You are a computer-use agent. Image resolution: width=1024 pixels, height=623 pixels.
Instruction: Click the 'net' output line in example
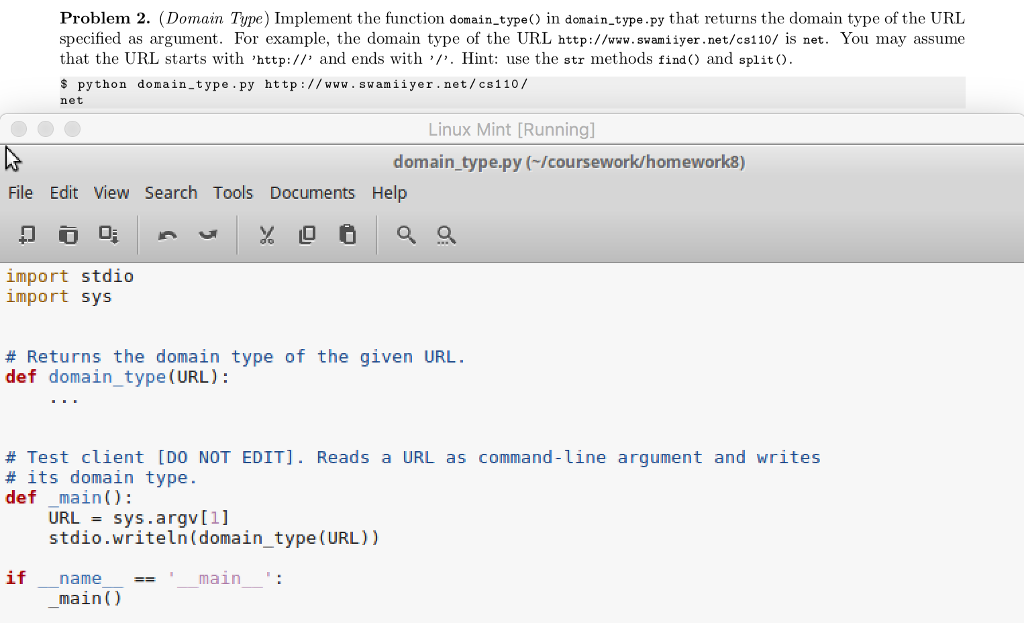[72, 101]
